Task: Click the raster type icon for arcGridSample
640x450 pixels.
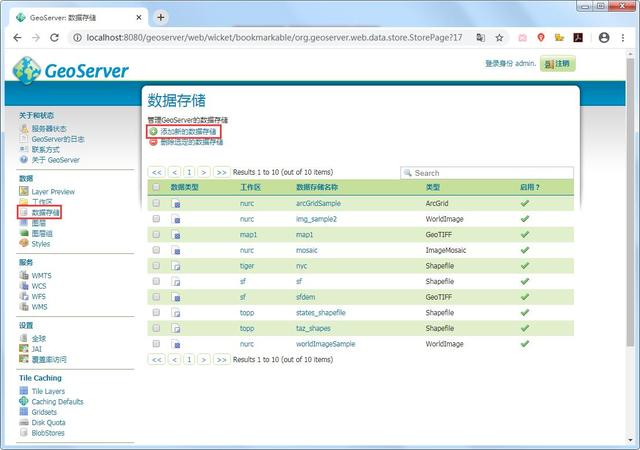Action: 176,203
